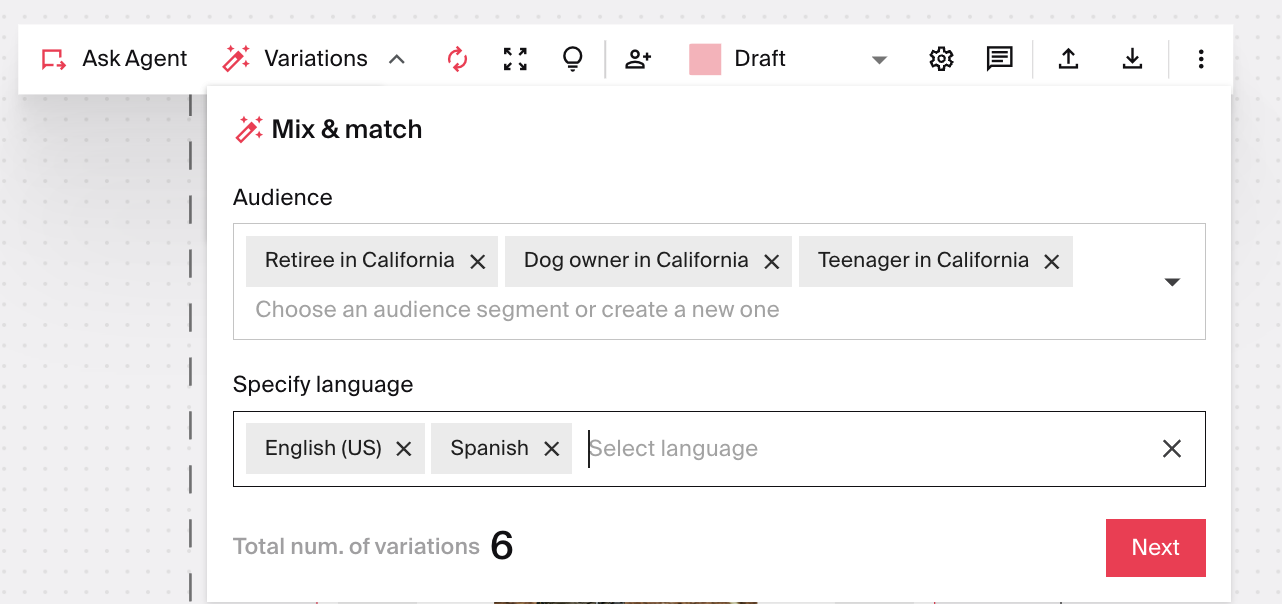The height and width of the screenshot is (604, 1282).
Task: Open fullscreen with the expand icon
Action: 515,58
